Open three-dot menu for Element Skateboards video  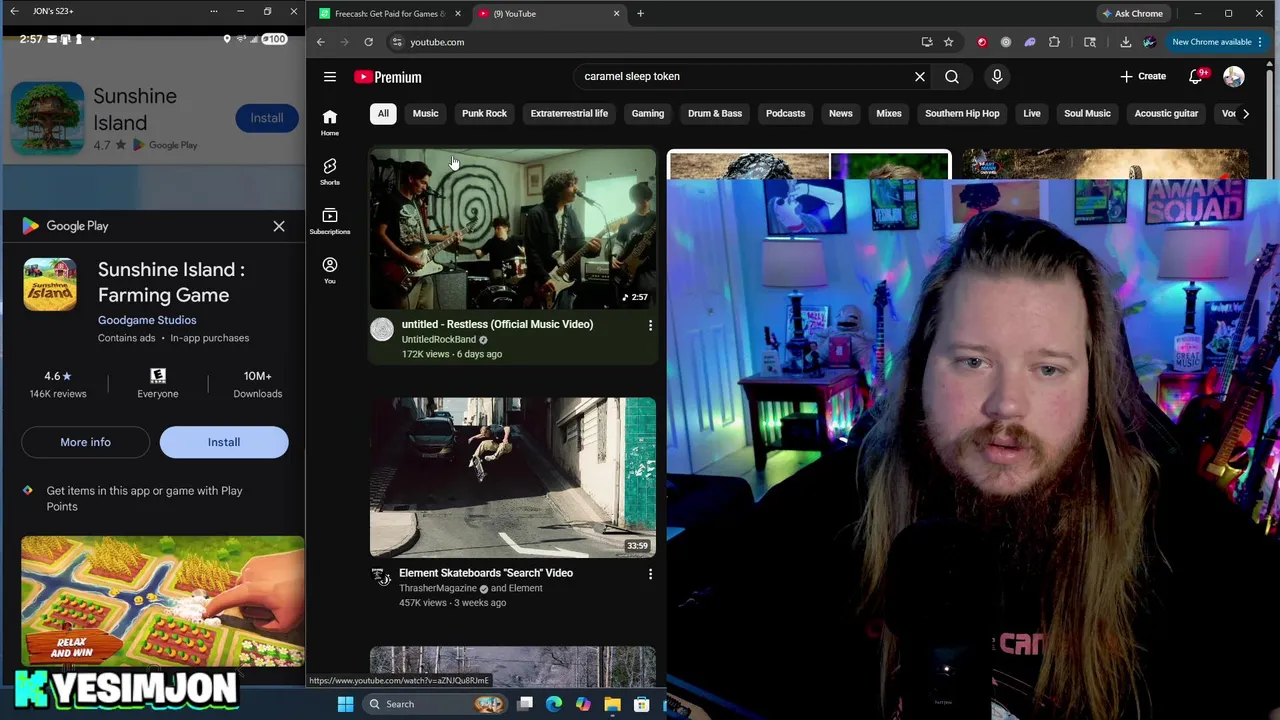click(650, 574)
